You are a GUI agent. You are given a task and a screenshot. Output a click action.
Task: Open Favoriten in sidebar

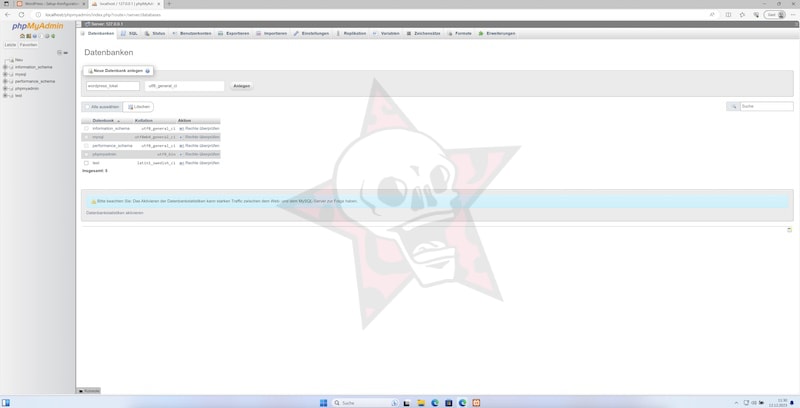(x=29, y=45)
